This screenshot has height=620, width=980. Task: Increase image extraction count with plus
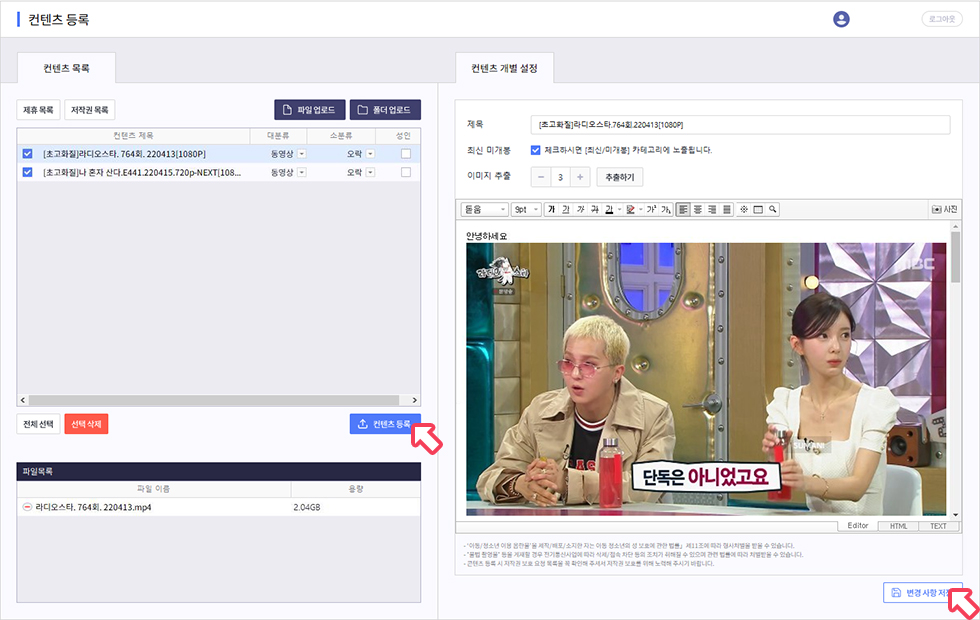pyautogui.click(x=581, y=177)
